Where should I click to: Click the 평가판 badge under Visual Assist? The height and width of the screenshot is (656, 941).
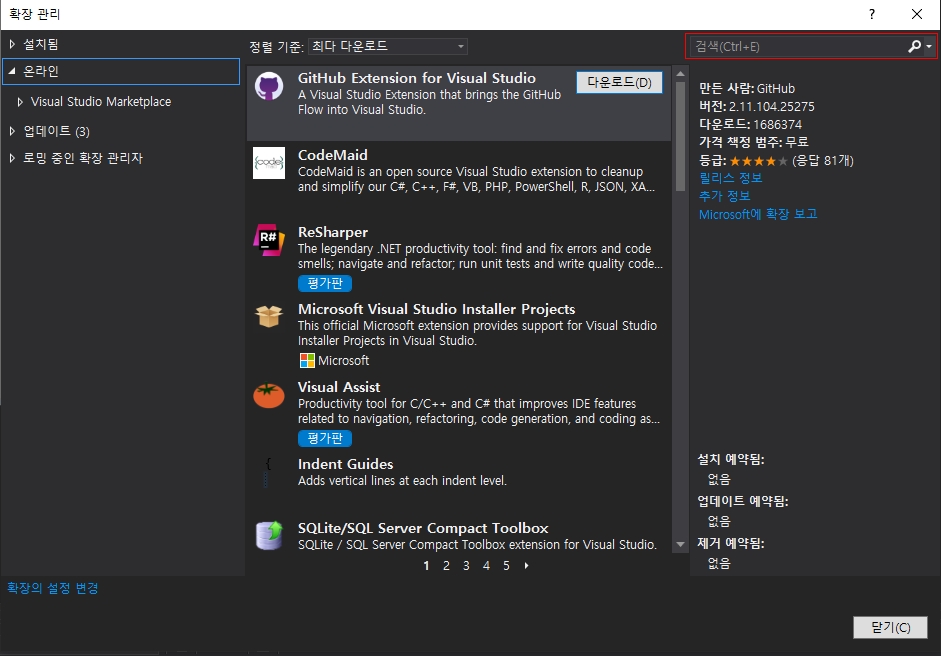[325, 438]
